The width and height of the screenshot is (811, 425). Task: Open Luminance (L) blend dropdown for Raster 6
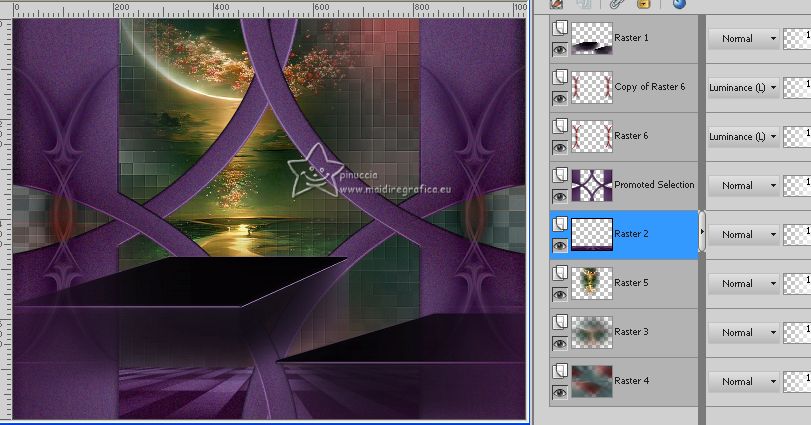click(x=743, y=137)
